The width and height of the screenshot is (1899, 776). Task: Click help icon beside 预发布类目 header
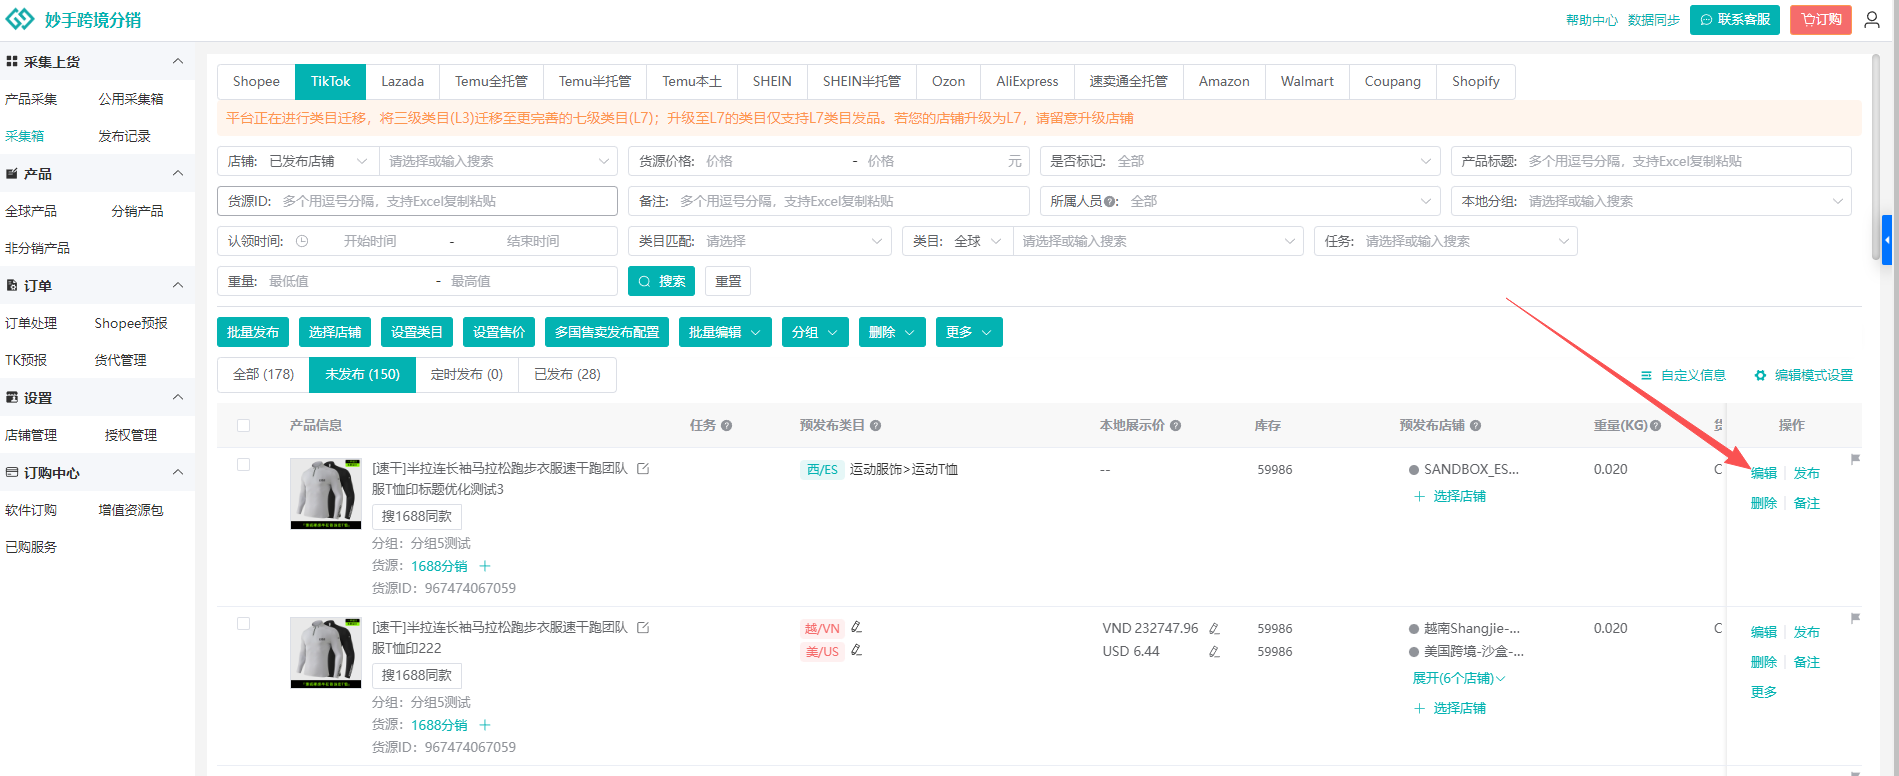click(875, 426)
